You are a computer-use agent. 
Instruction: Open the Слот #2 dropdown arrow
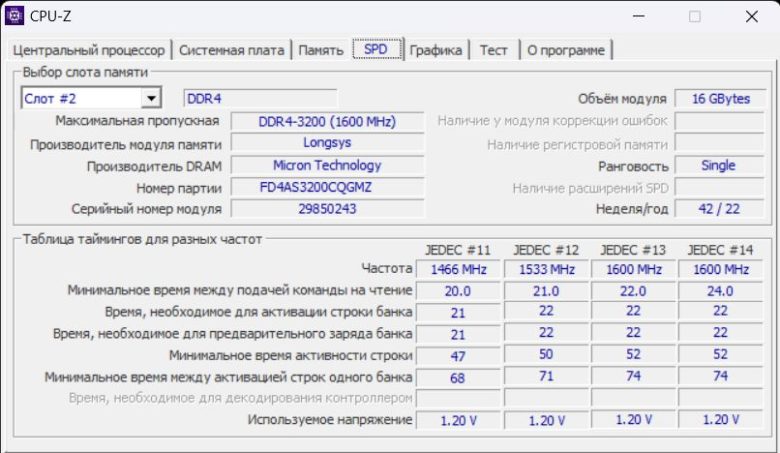coord(151,98)
